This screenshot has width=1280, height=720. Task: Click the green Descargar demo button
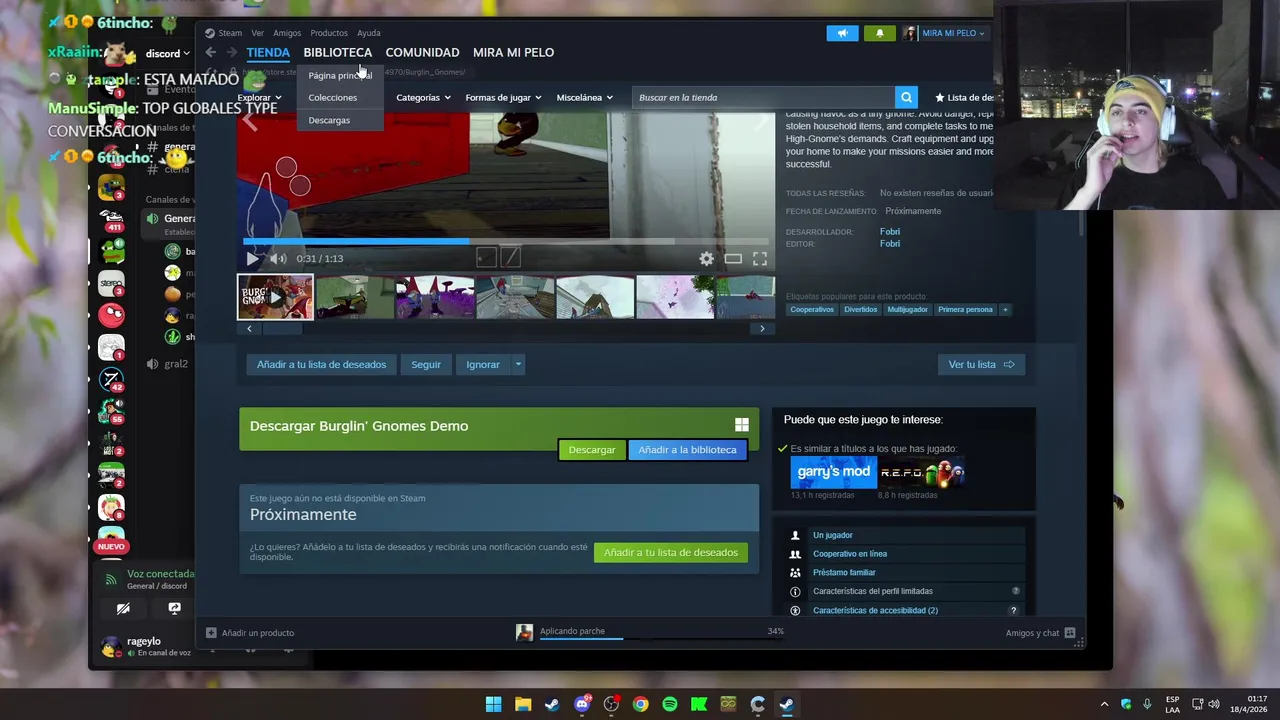point(592,450)
